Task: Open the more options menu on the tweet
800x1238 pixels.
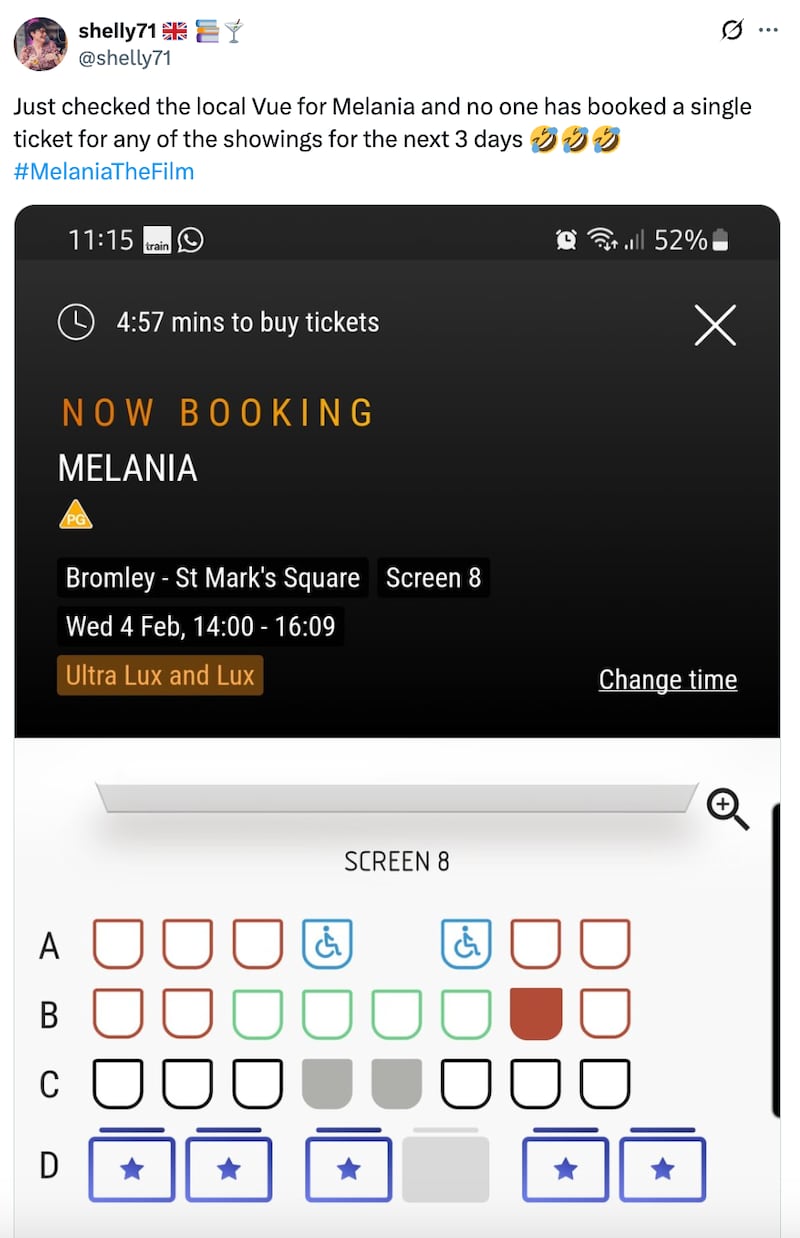Action: click(770, 30)
